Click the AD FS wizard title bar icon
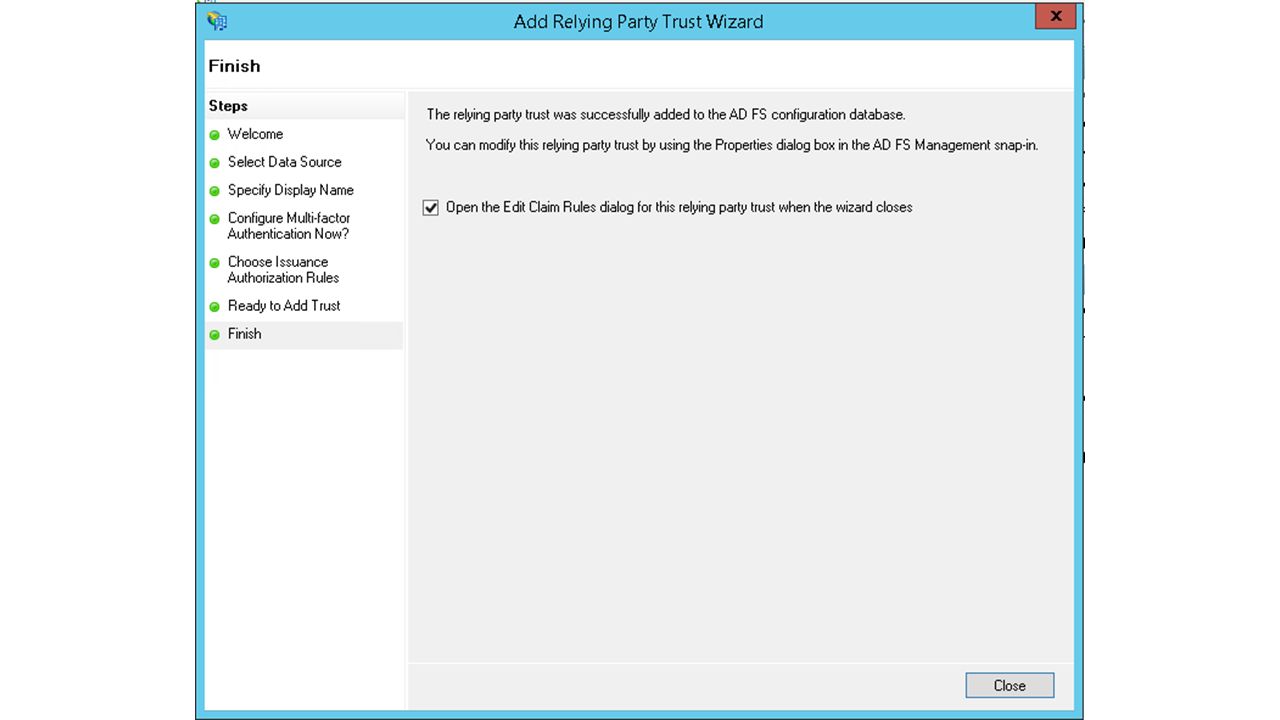The height and width of the screenshot is (720, 1280). (x=217, y=21)
